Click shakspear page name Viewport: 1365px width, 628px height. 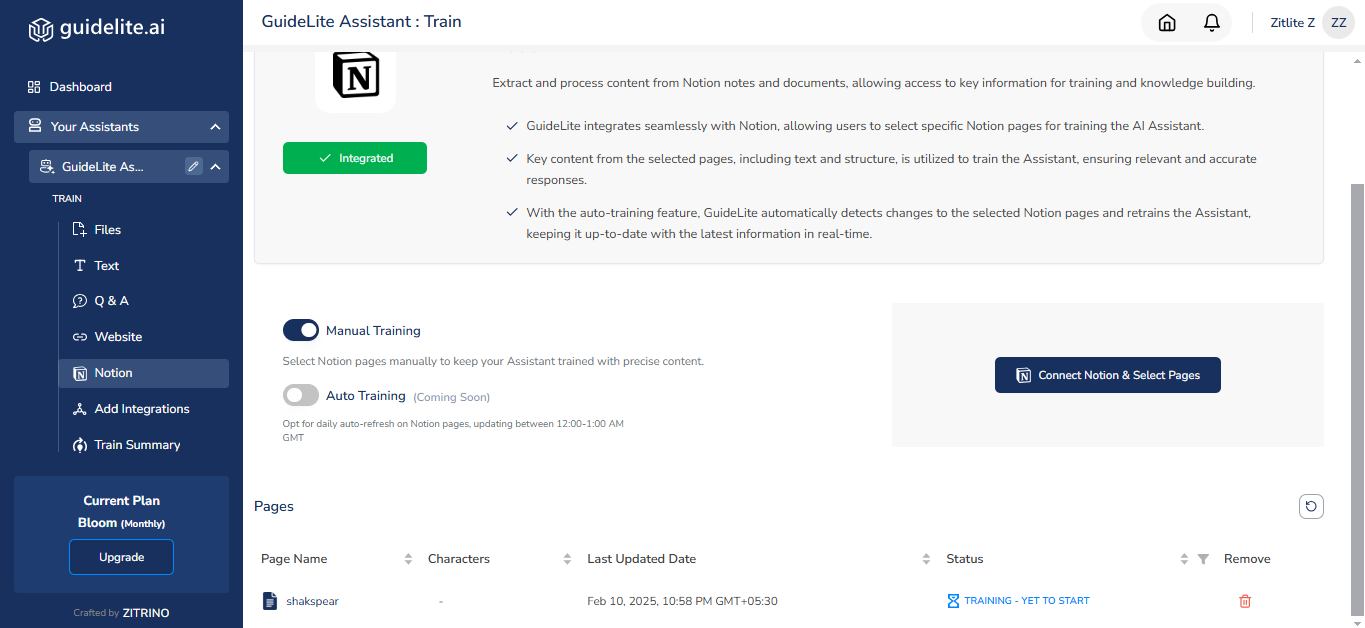click(x=312, y=601)
